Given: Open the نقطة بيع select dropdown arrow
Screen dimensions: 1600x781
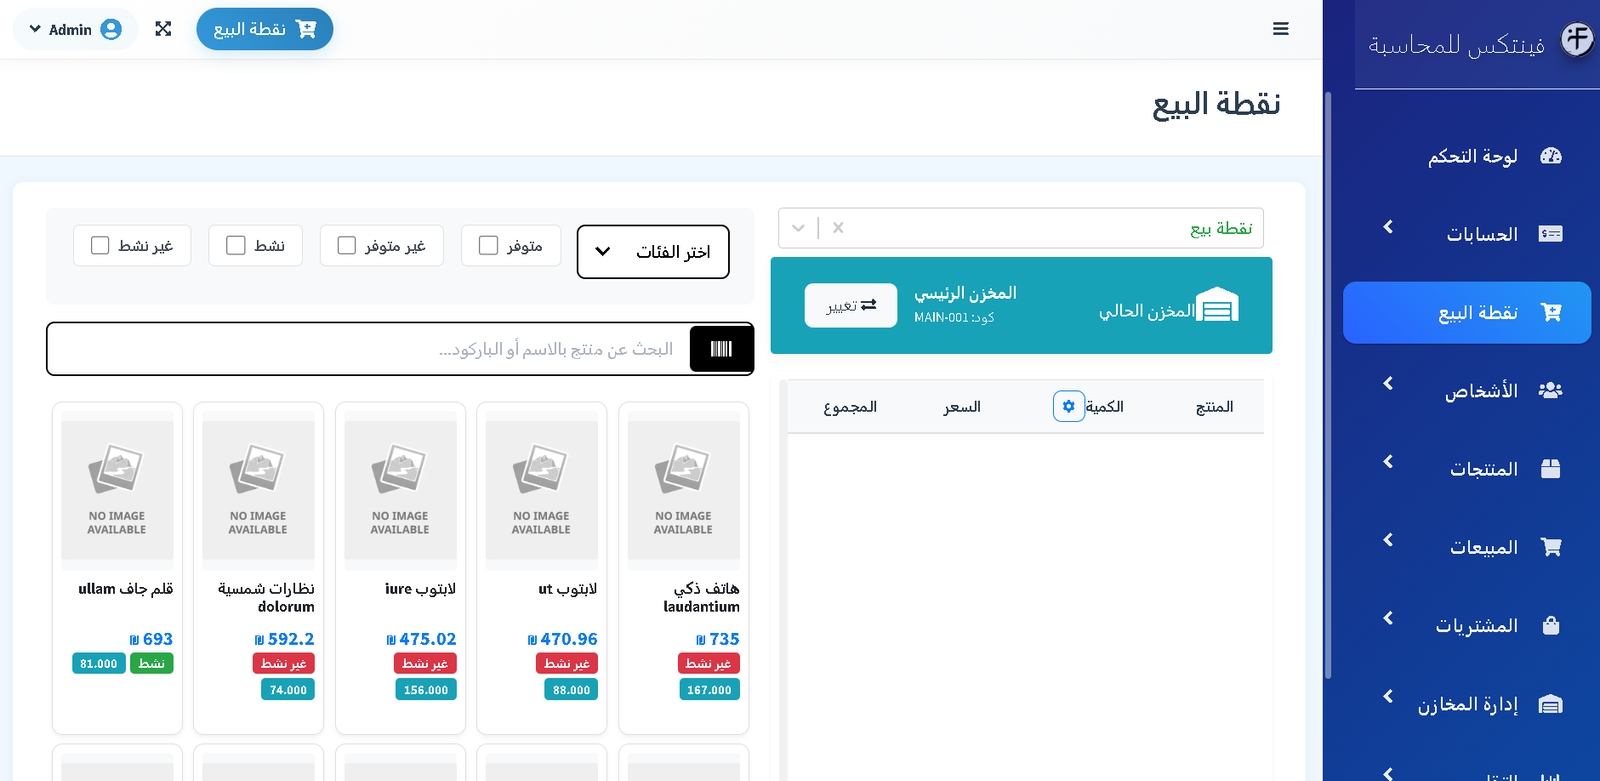Looking at the screenshot, I should click(798, 228).
